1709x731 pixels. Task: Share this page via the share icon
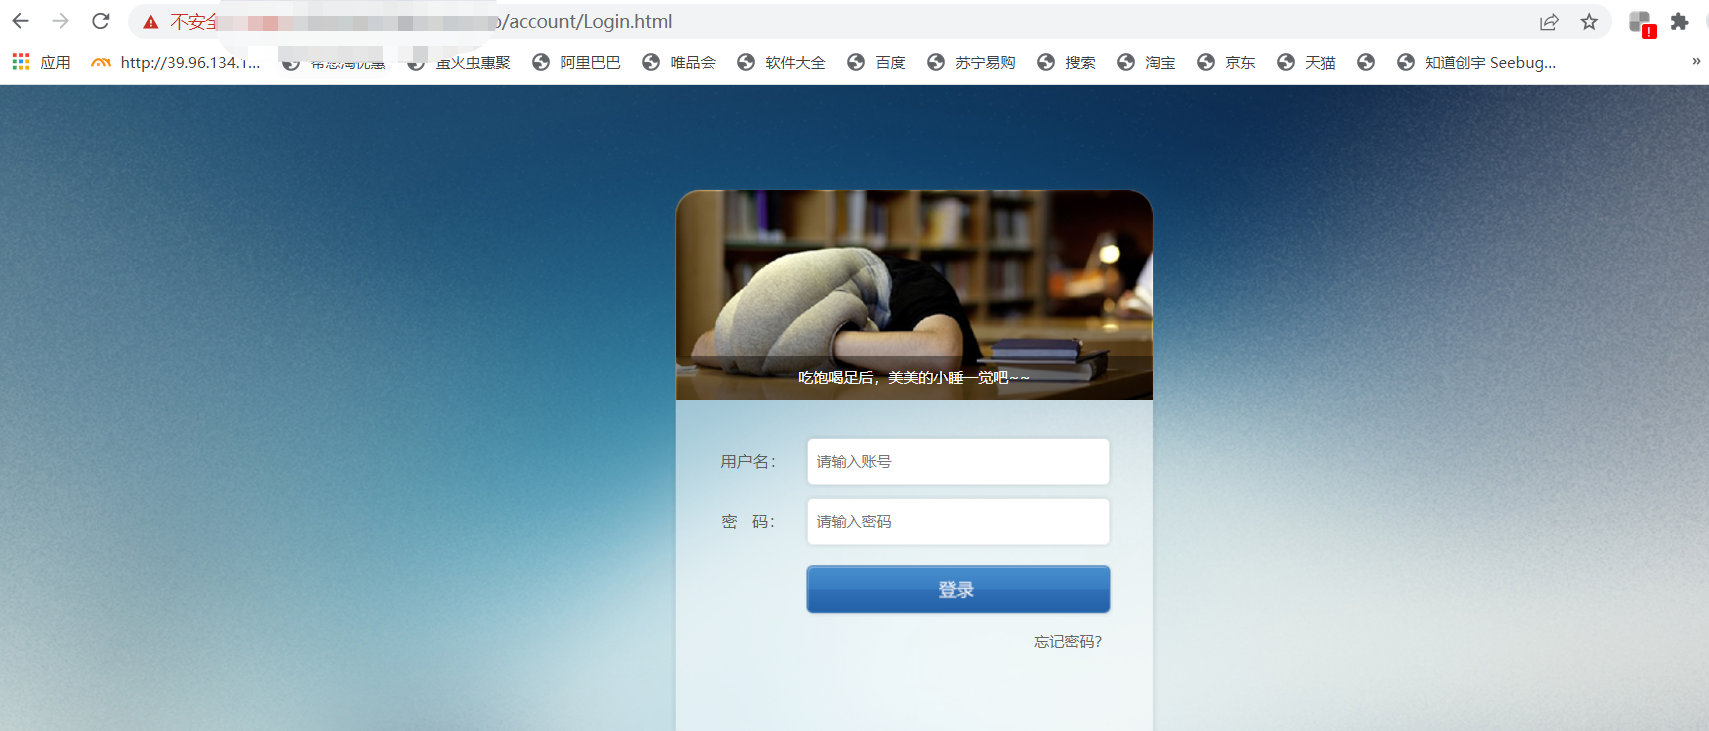tap(1549, 22)
